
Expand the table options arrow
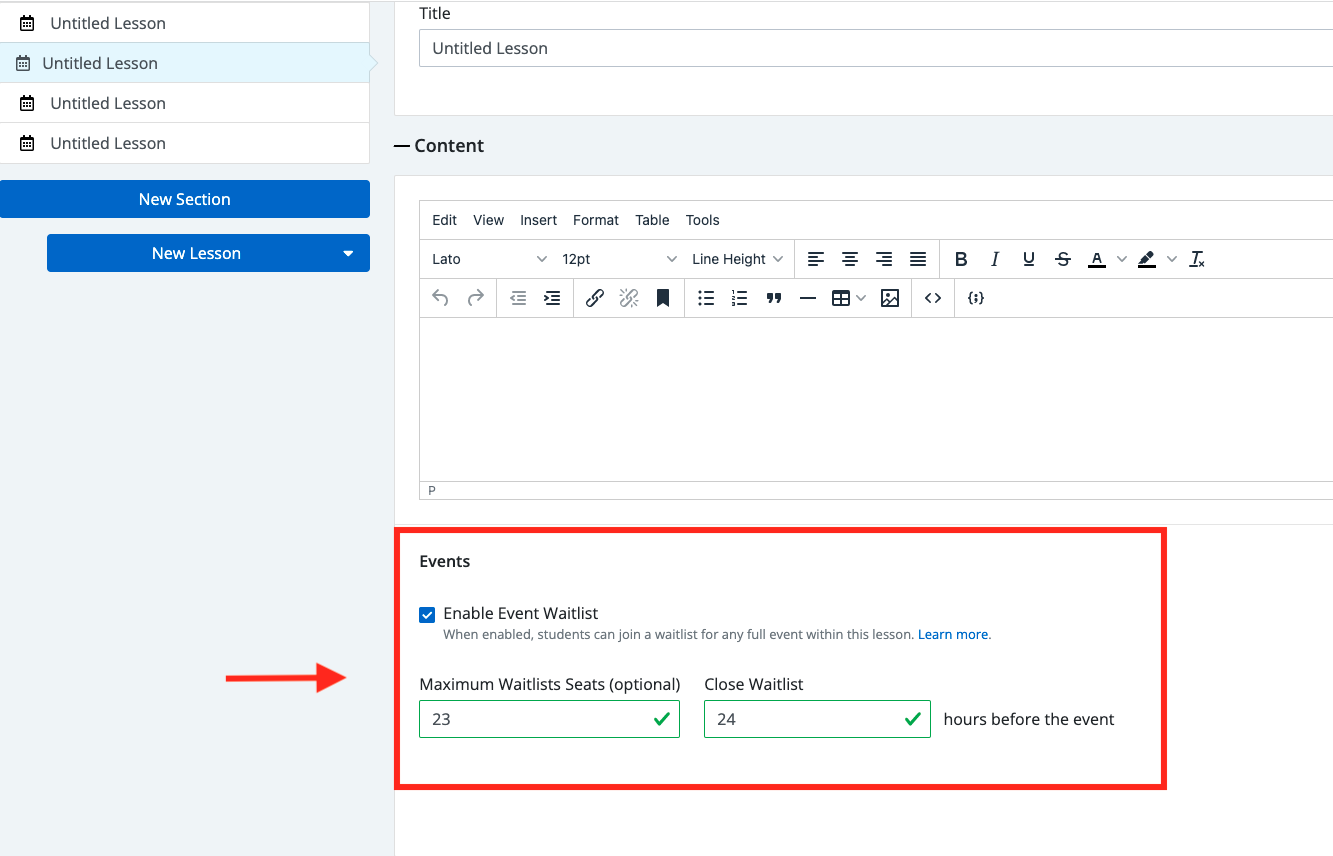coord(861,298)
